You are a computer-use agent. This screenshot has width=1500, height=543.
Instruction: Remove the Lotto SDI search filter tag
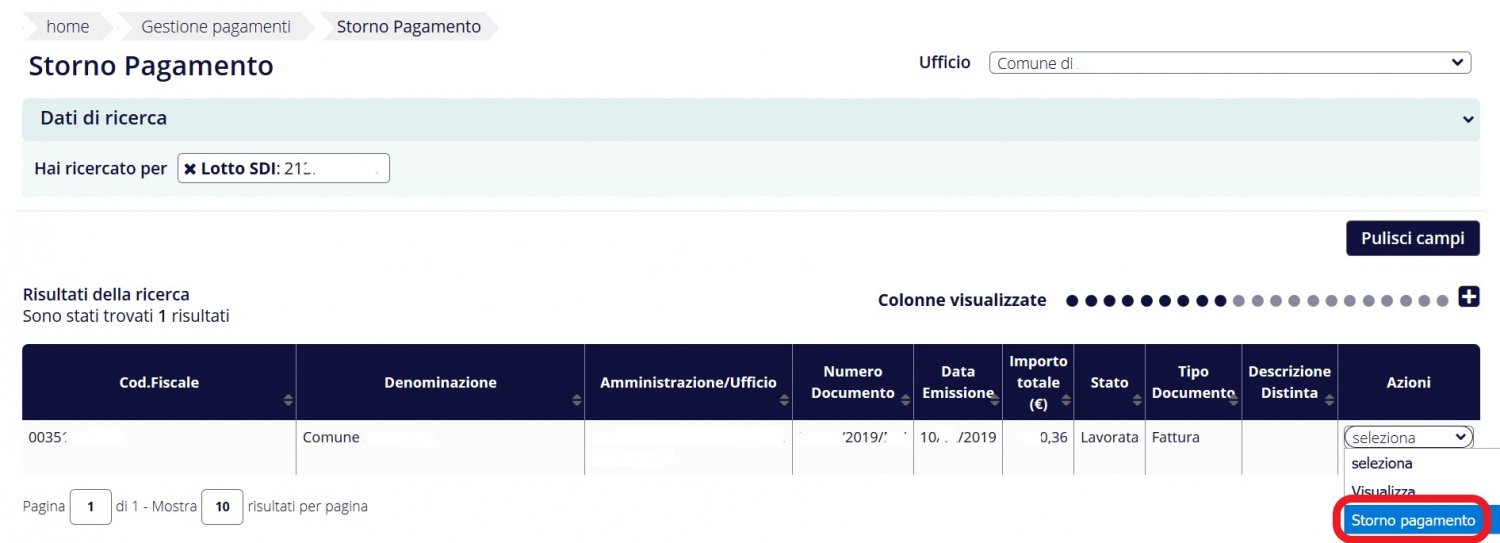190,169
